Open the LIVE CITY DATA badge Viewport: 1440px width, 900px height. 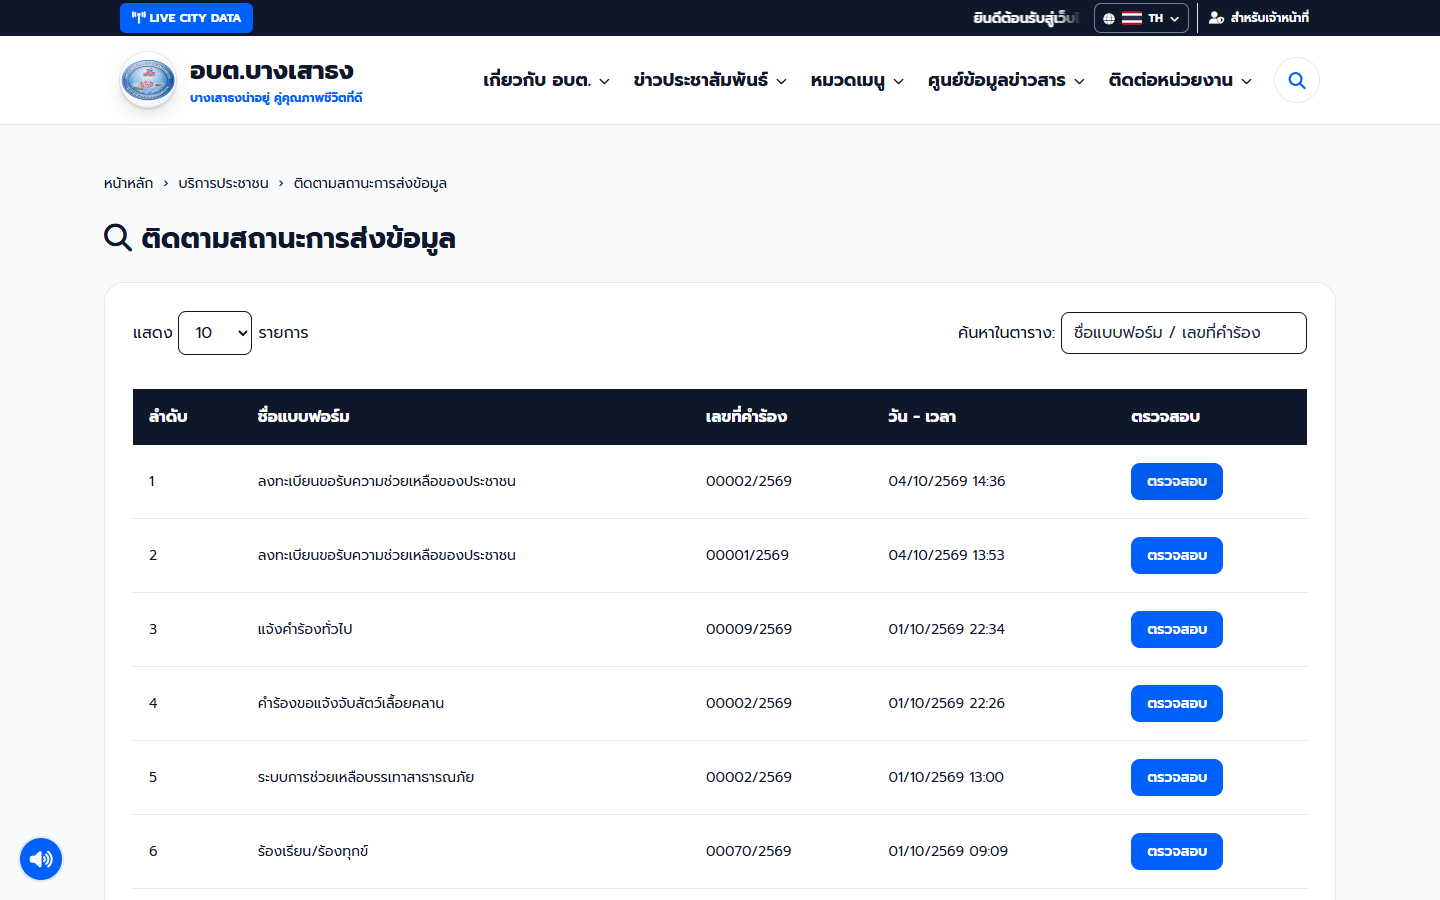pyautogui.click(x=186, y=18)
